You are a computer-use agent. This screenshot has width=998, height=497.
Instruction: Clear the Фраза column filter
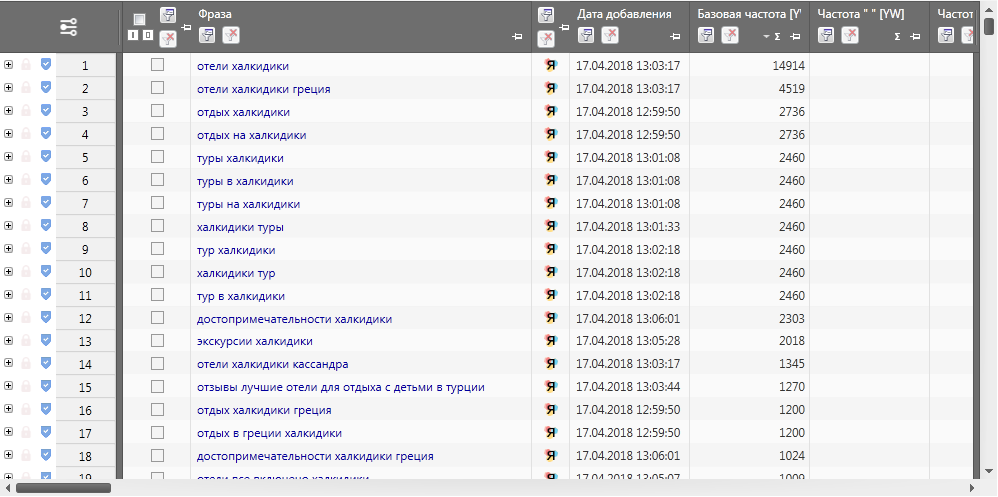(231, 36)
